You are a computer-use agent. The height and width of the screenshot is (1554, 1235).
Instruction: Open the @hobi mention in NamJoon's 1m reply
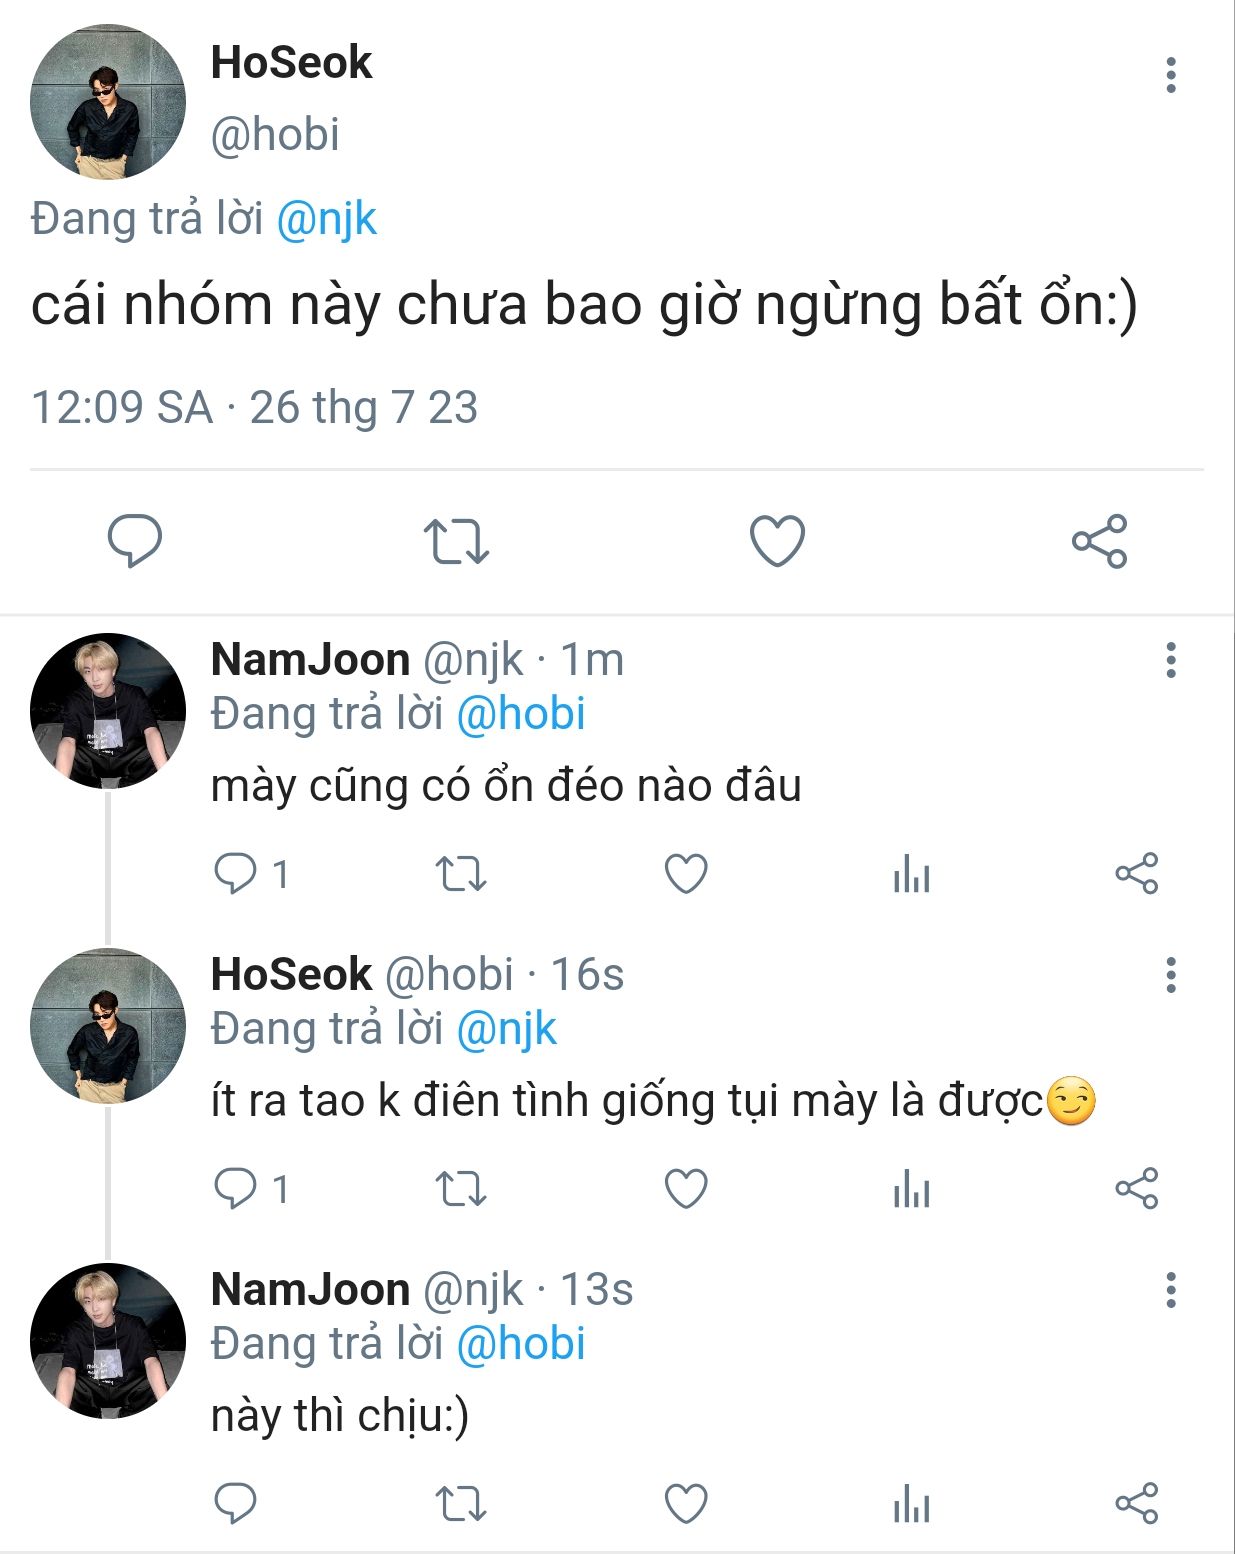point(520,715)
